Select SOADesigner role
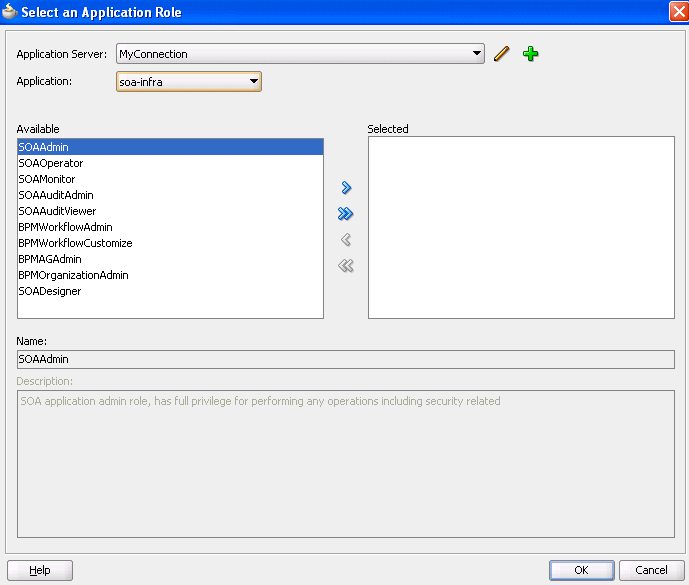Viewport: 689px width, 585px height. tap(170, 291)
